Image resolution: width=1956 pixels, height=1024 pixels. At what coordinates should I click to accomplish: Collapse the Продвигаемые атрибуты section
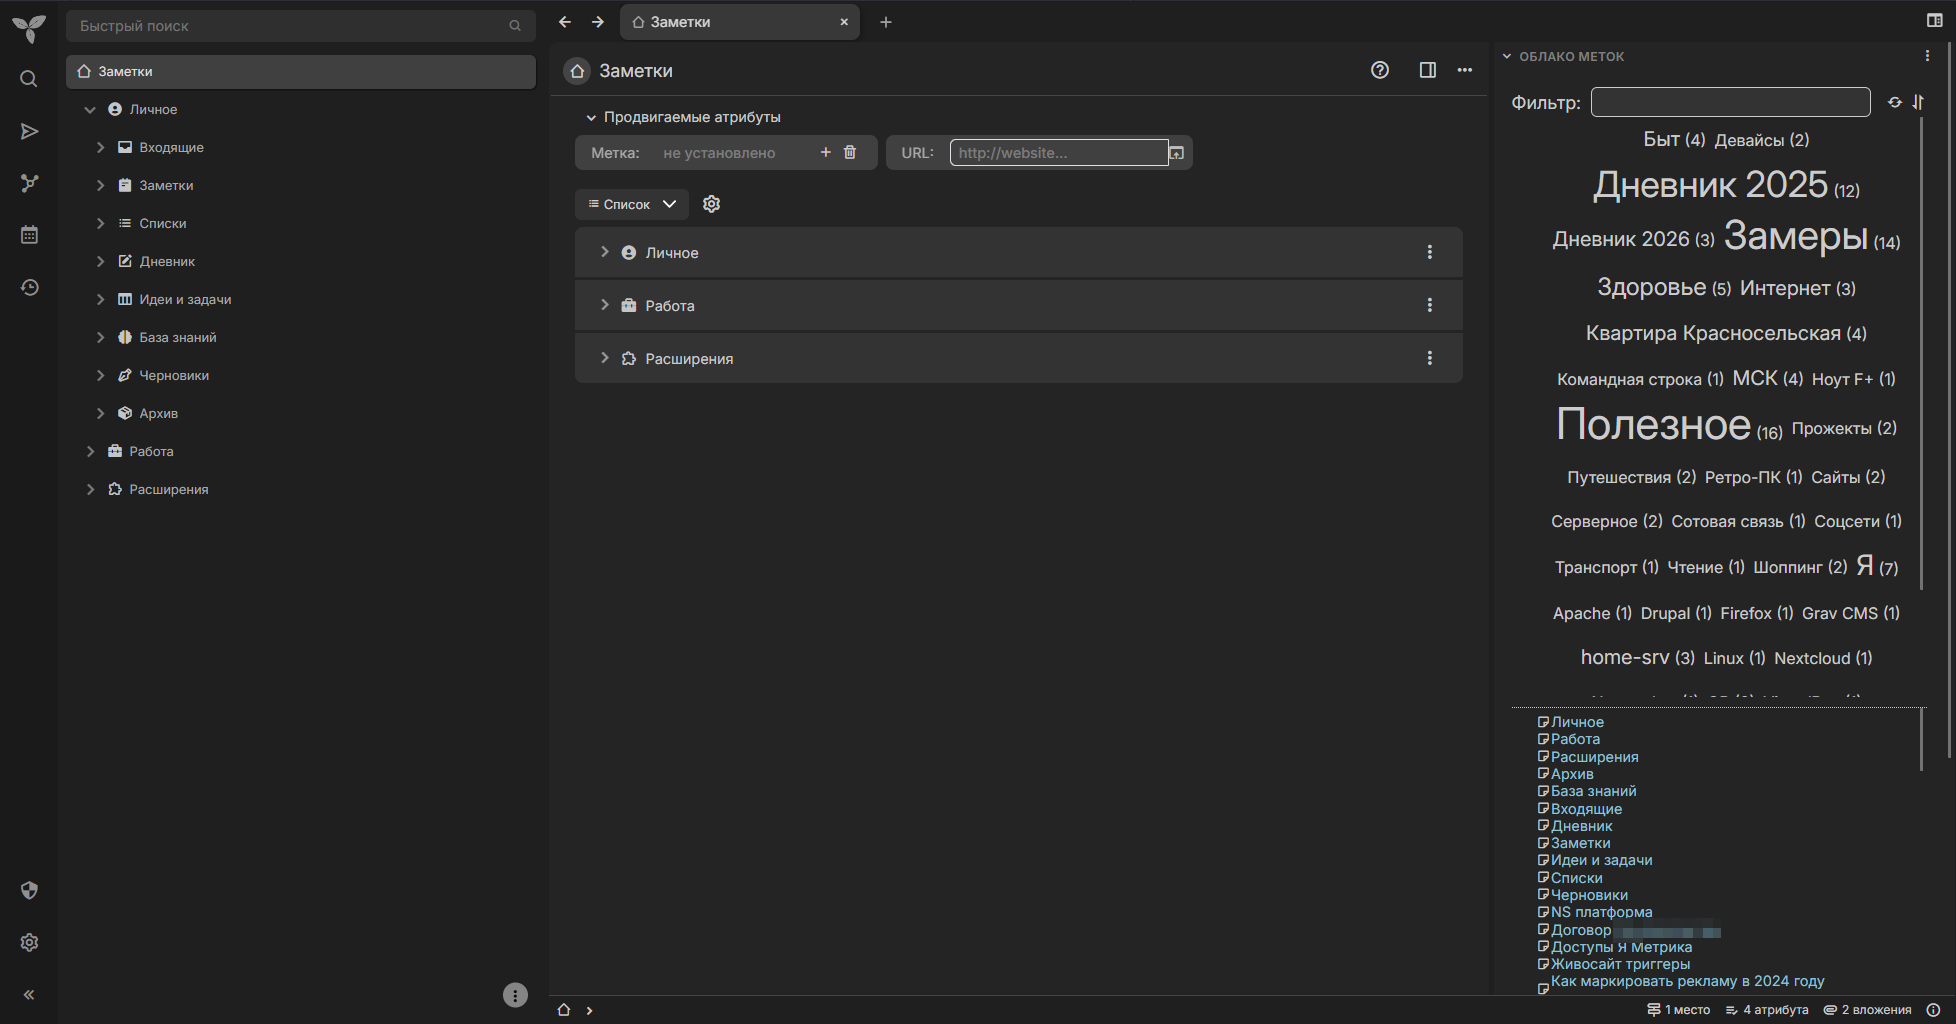tap(591, 117)
